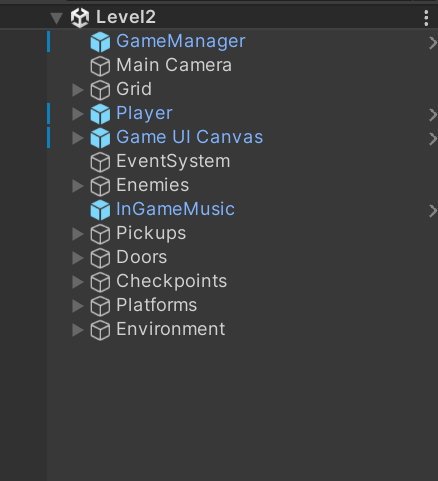Expand the Player prefab hierarchy arrow
438x481 pixels.
(78, 114)
